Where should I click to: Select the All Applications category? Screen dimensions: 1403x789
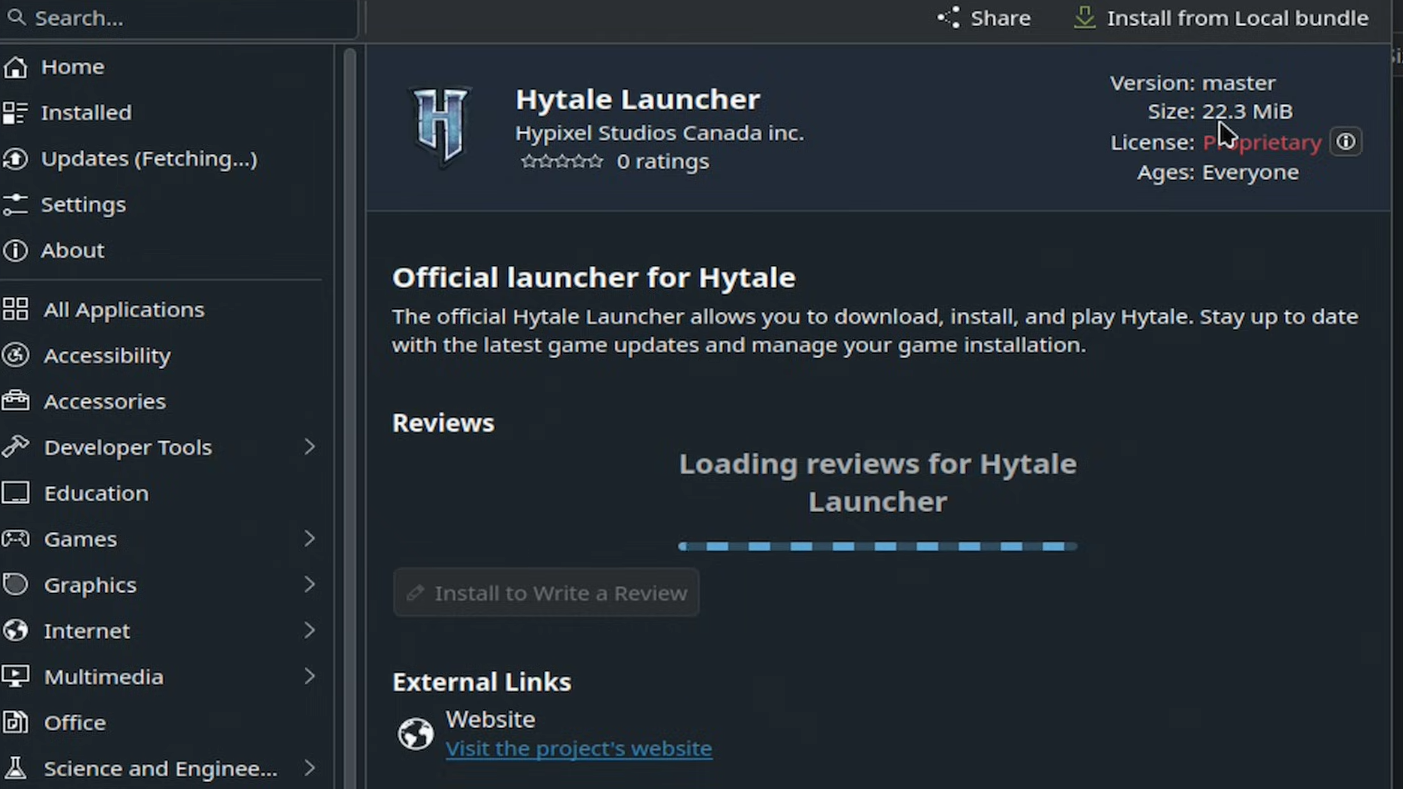(124, 310)
